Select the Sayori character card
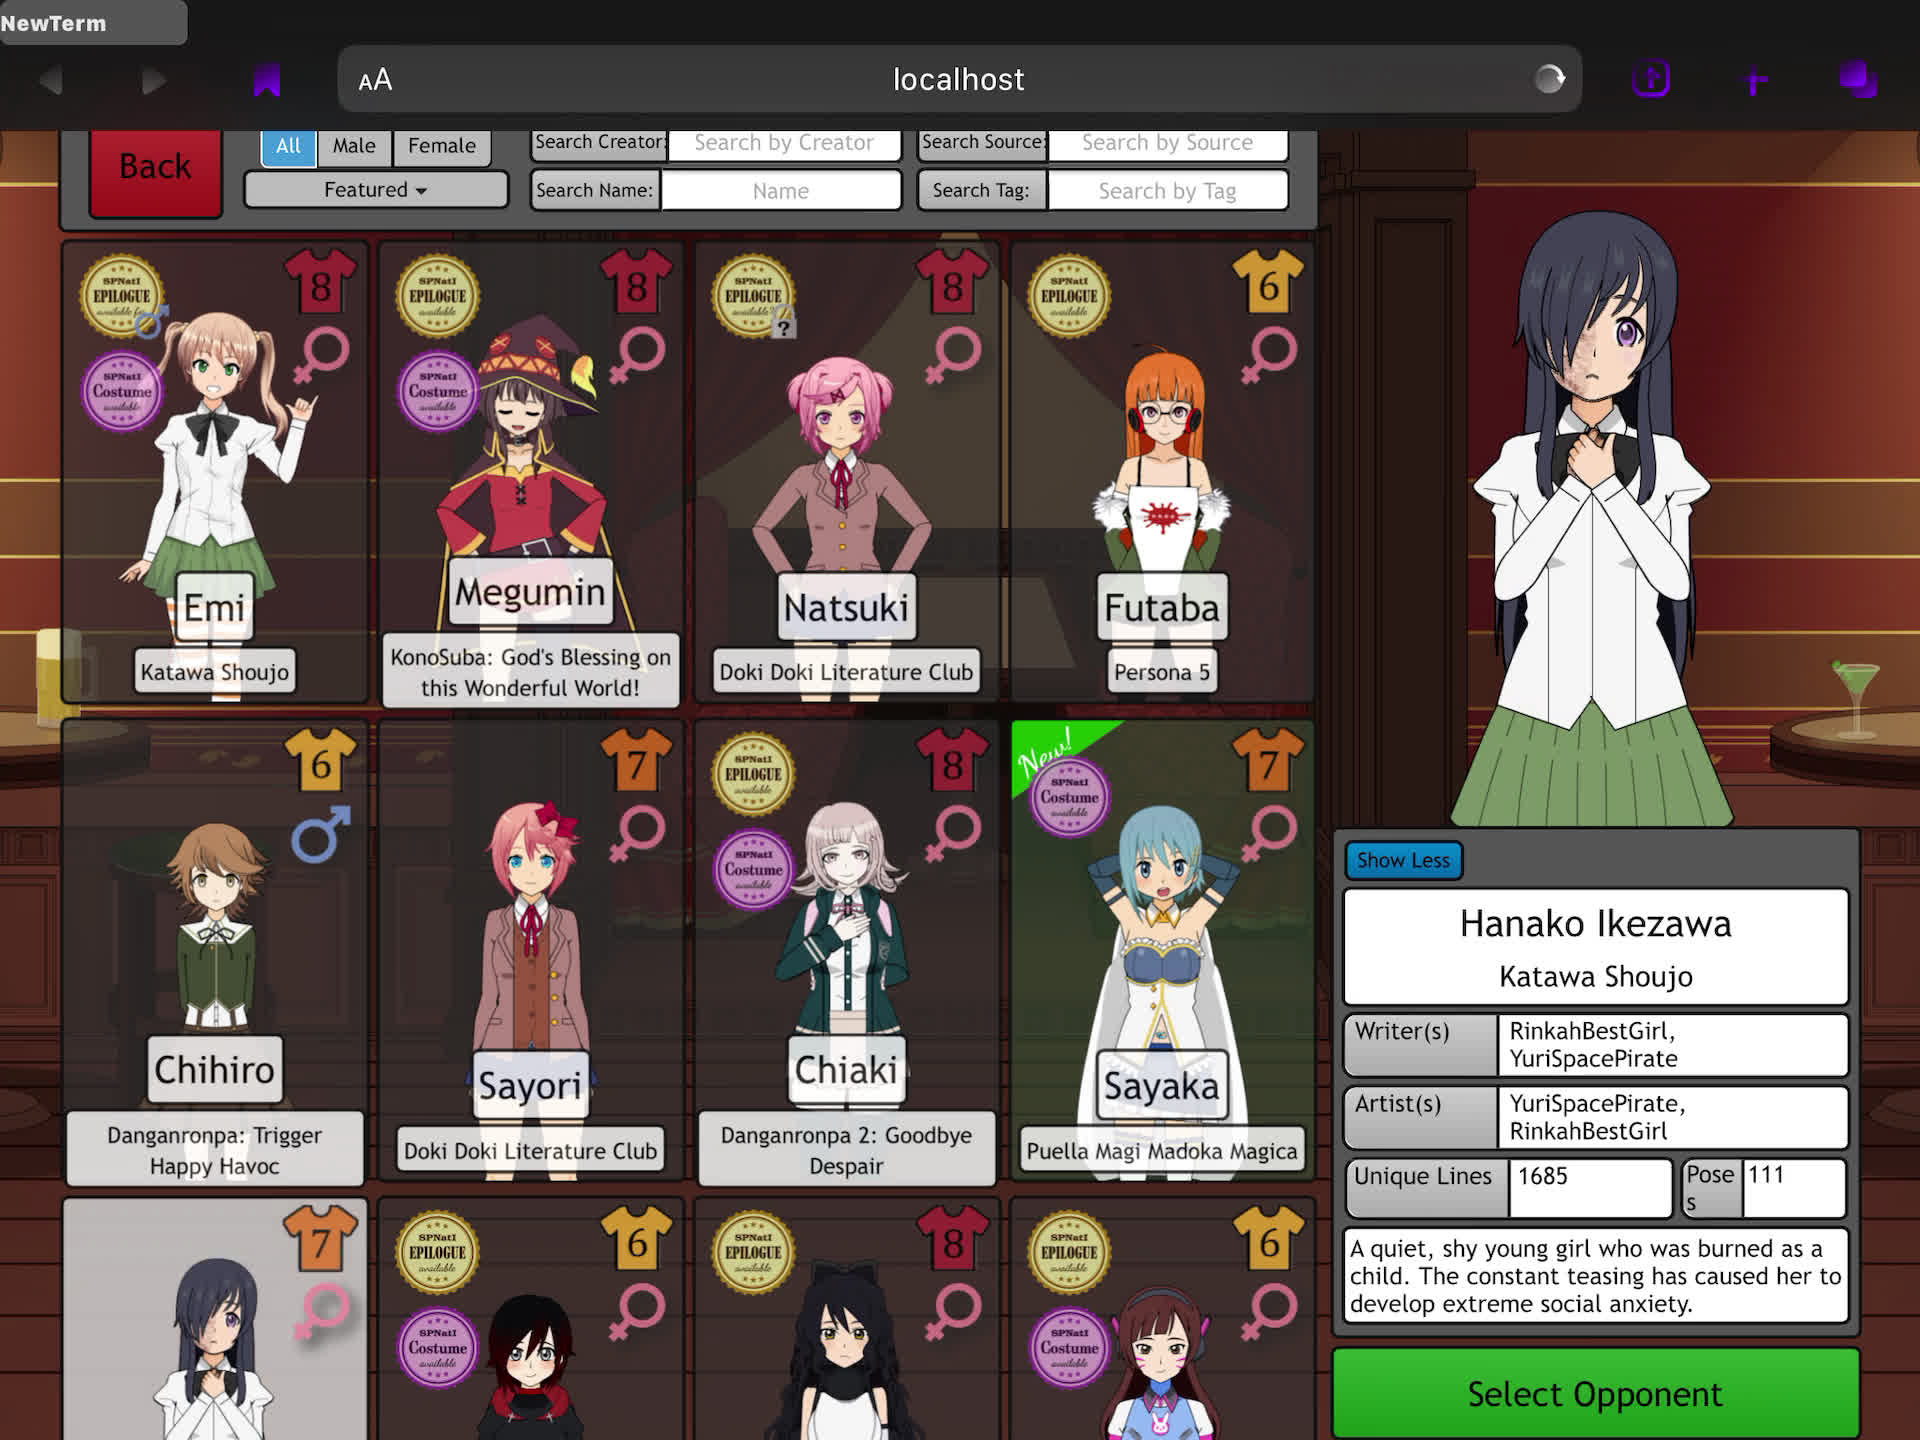 coord(531,950)
